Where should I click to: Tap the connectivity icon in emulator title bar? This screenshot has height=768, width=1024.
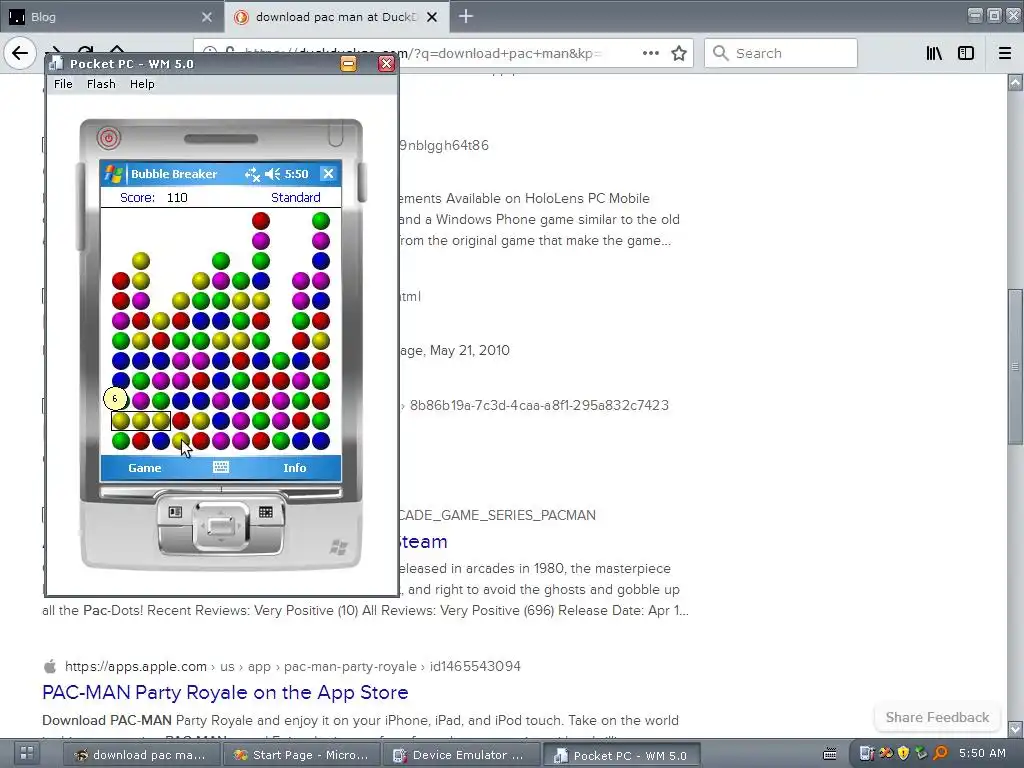point(252,174)
